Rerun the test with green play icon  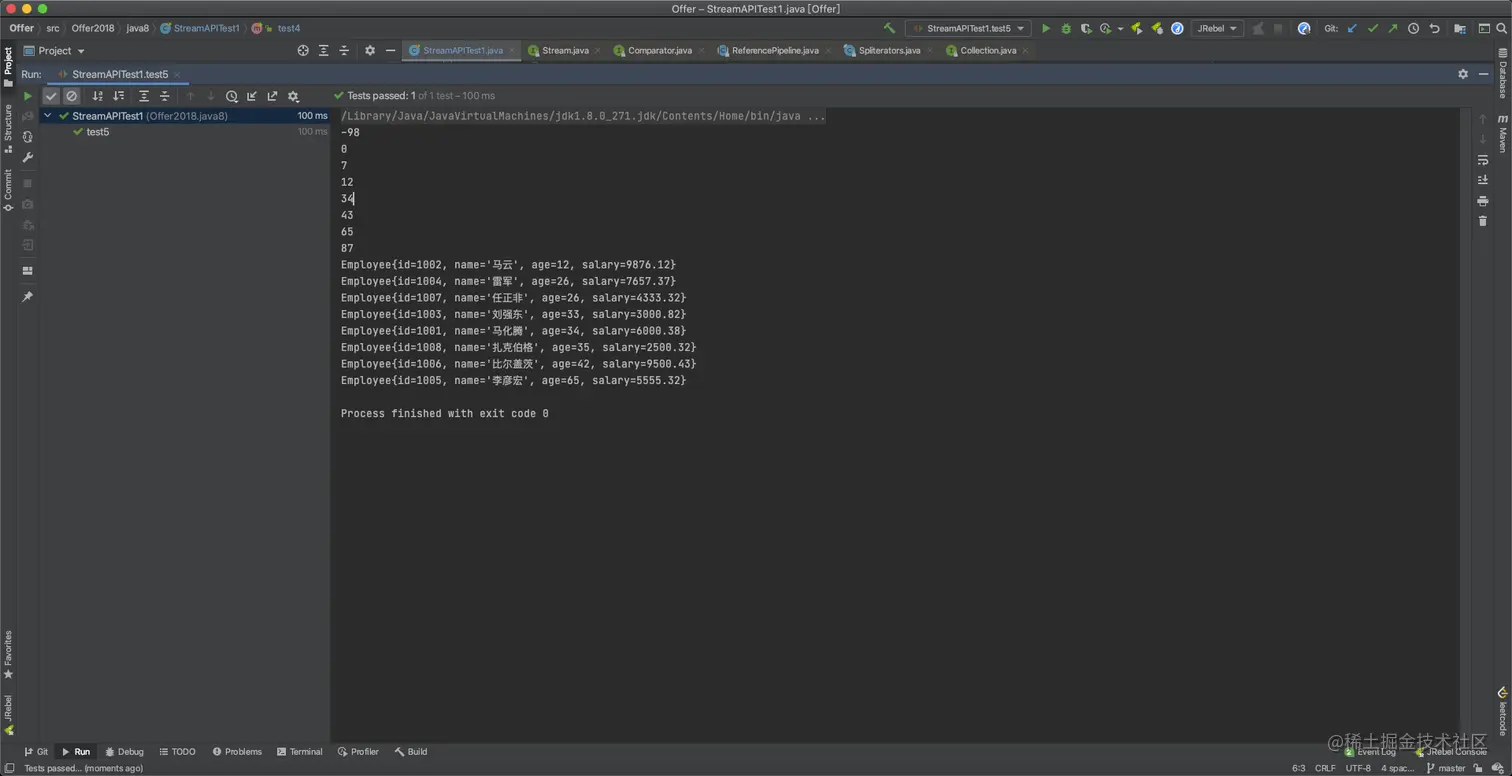click(x=27, y=96)
